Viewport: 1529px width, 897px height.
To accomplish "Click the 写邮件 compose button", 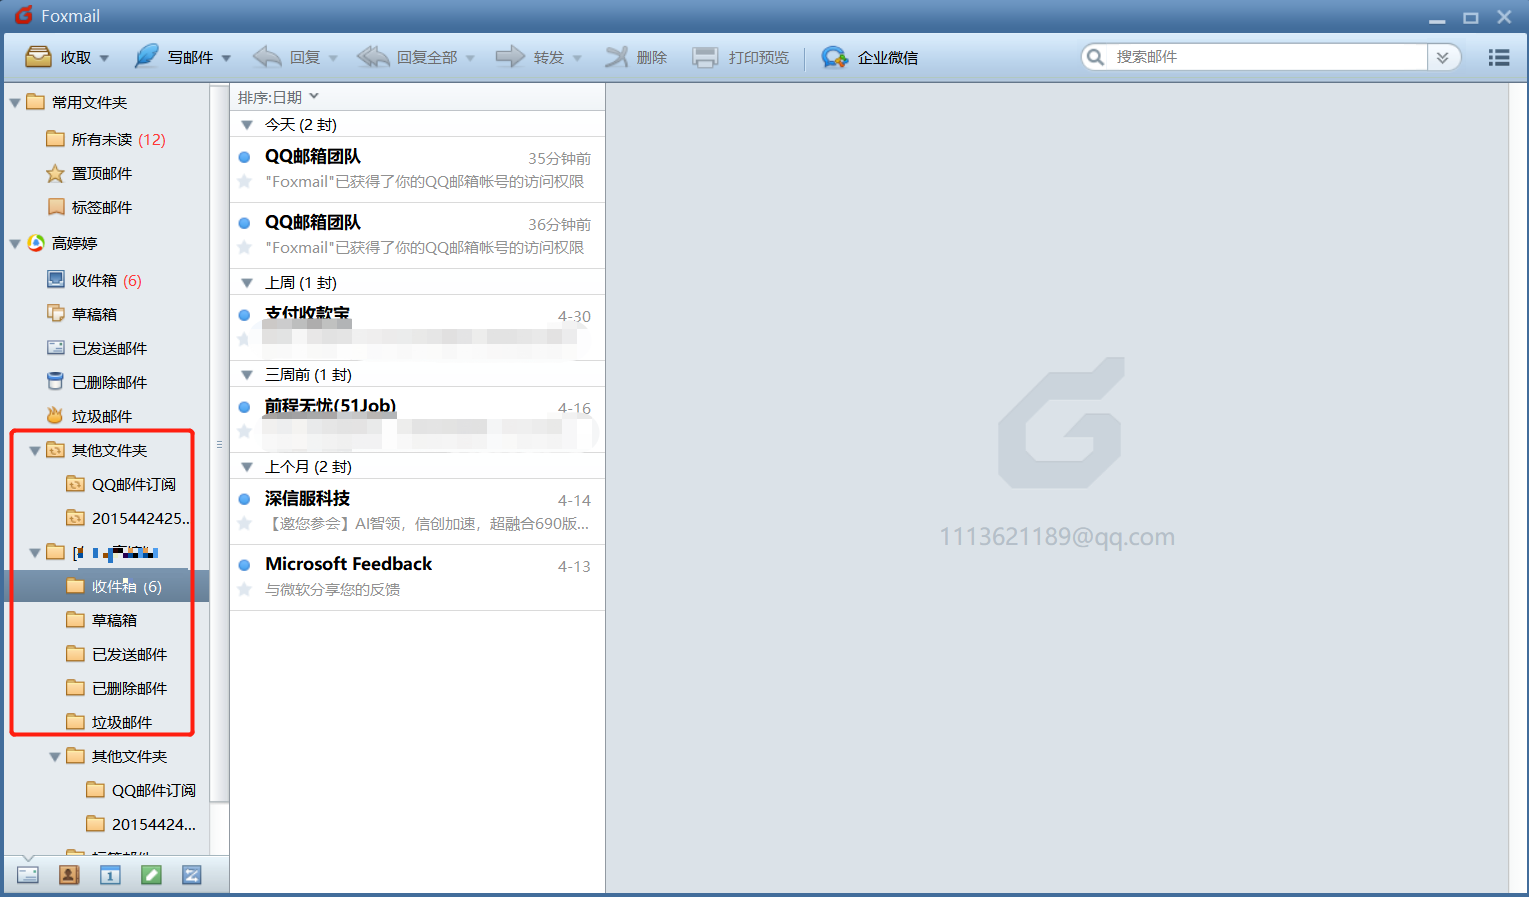I will (178, 58).
